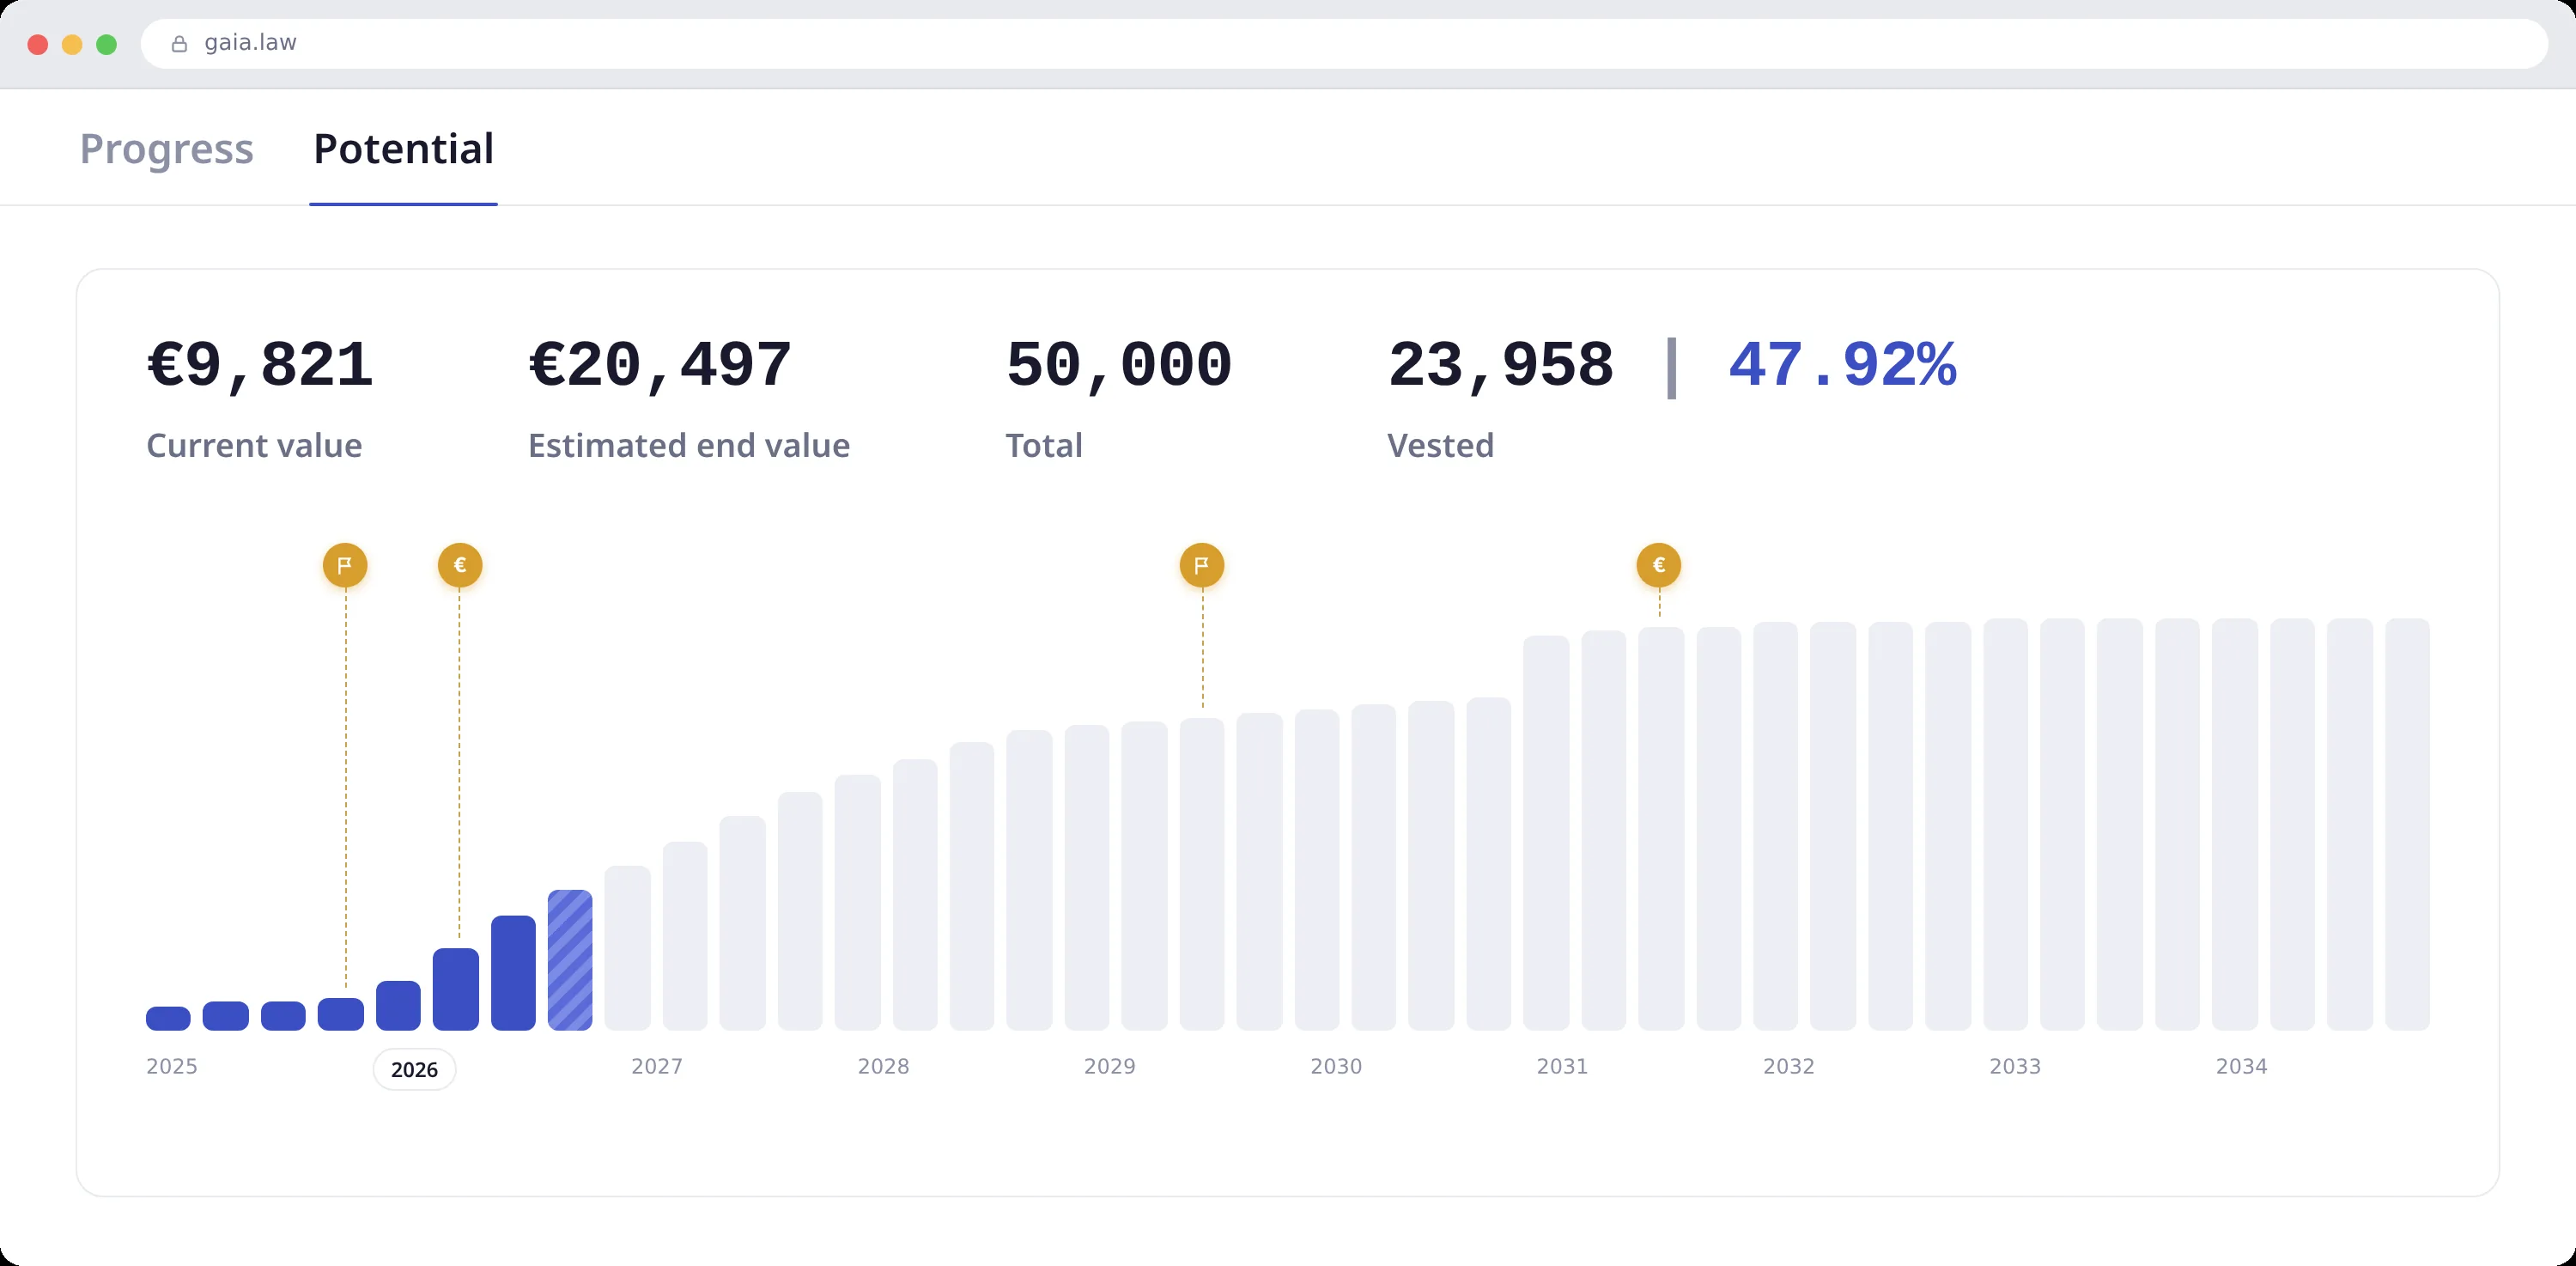Click the 23,958 vested figure
This screenshot has width=2576, height=1266.
tap(1501, 365)
